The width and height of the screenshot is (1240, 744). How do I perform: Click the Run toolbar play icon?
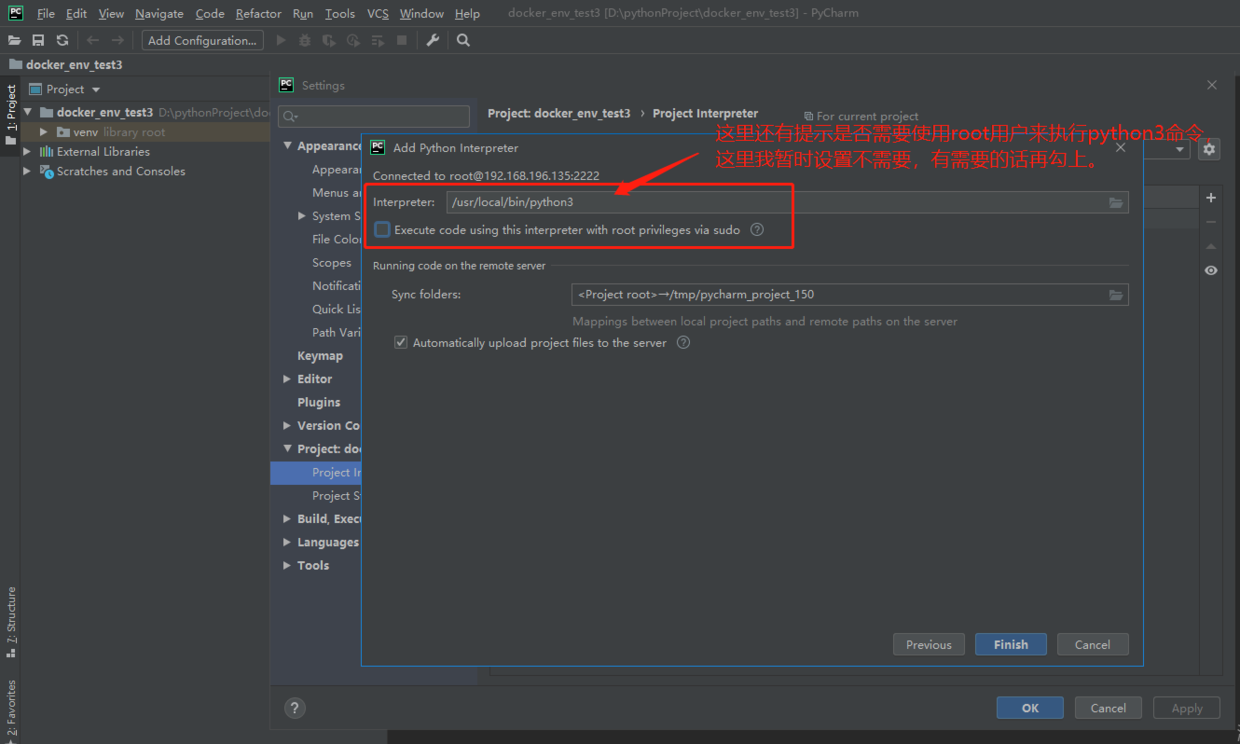tap(281, 40)
